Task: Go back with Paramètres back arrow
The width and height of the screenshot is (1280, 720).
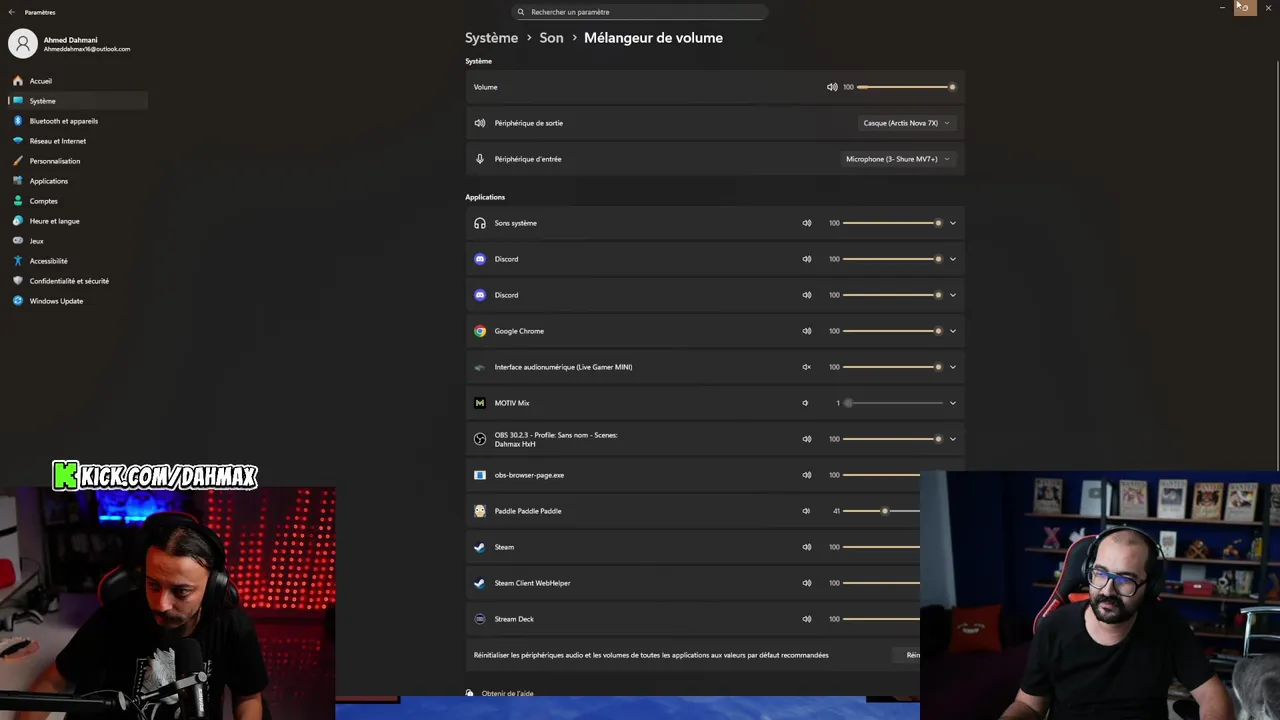Action: coord(12,12)
